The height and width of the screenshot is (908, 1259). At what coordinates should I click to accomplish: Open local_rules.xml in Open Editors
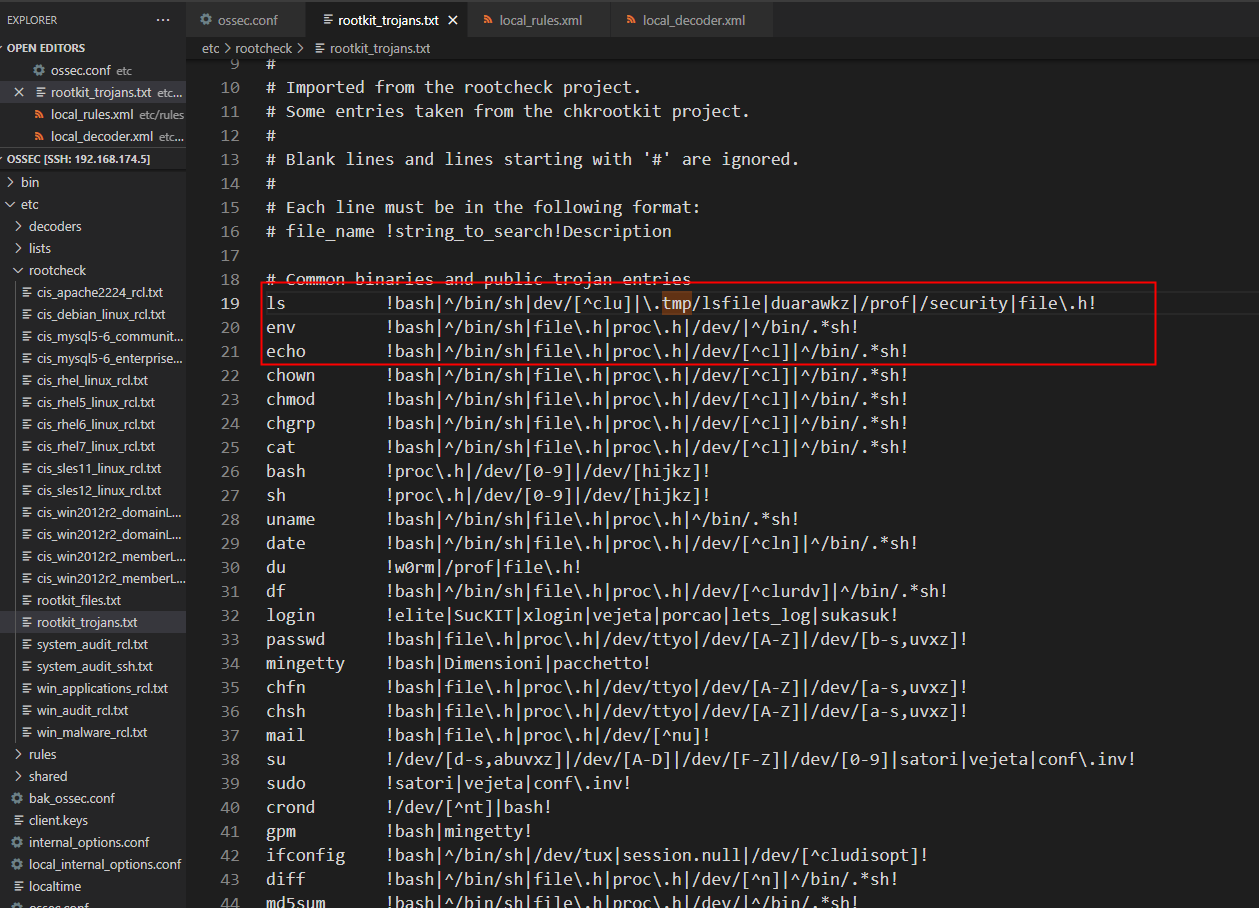(92, 114)
